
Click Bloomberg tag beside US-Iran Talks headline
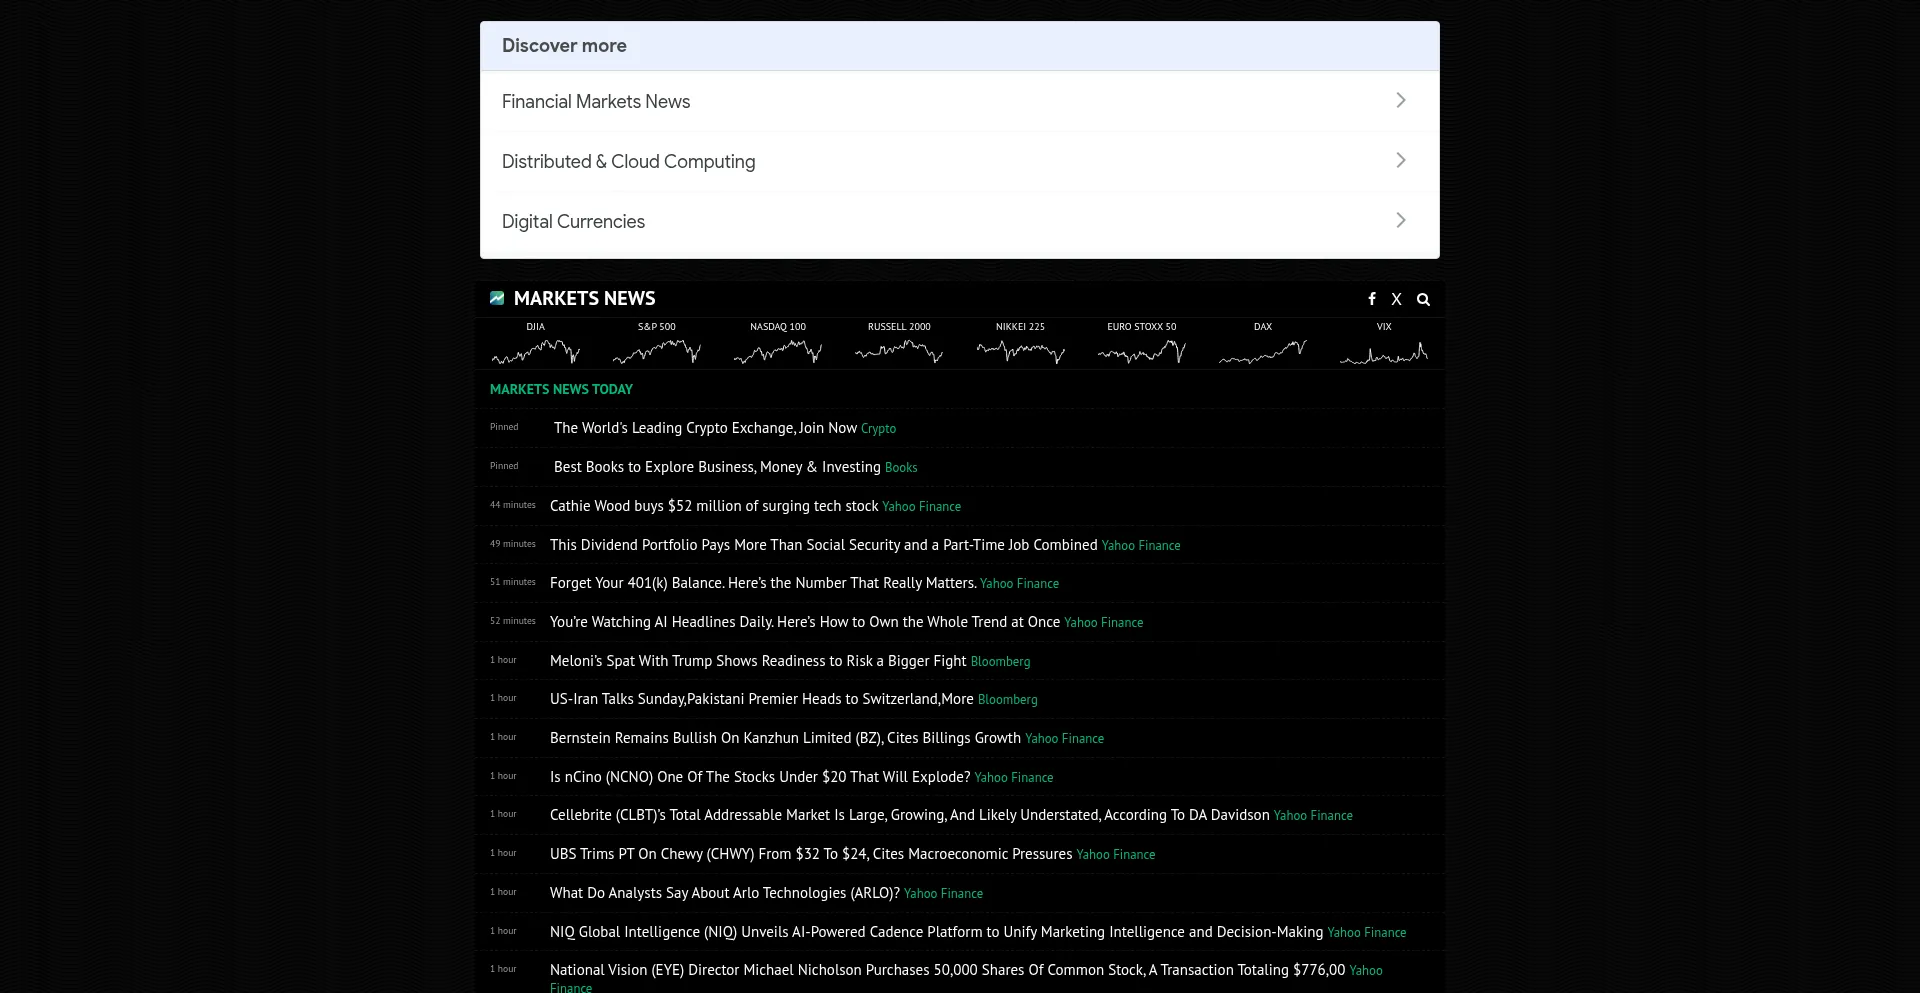pos(1008,700)
